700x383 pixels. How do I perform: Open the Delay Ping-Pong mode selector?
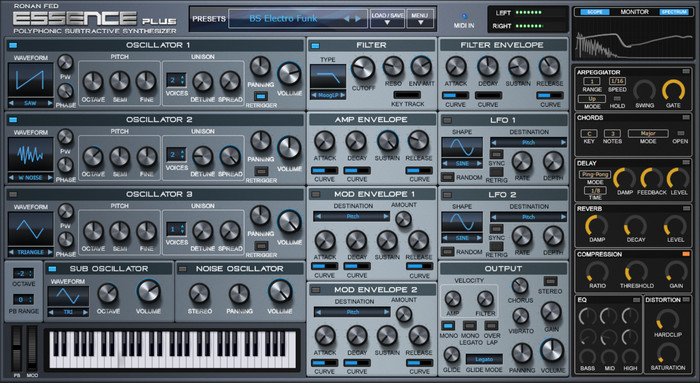pyautogui.click(x=595, y=175)
